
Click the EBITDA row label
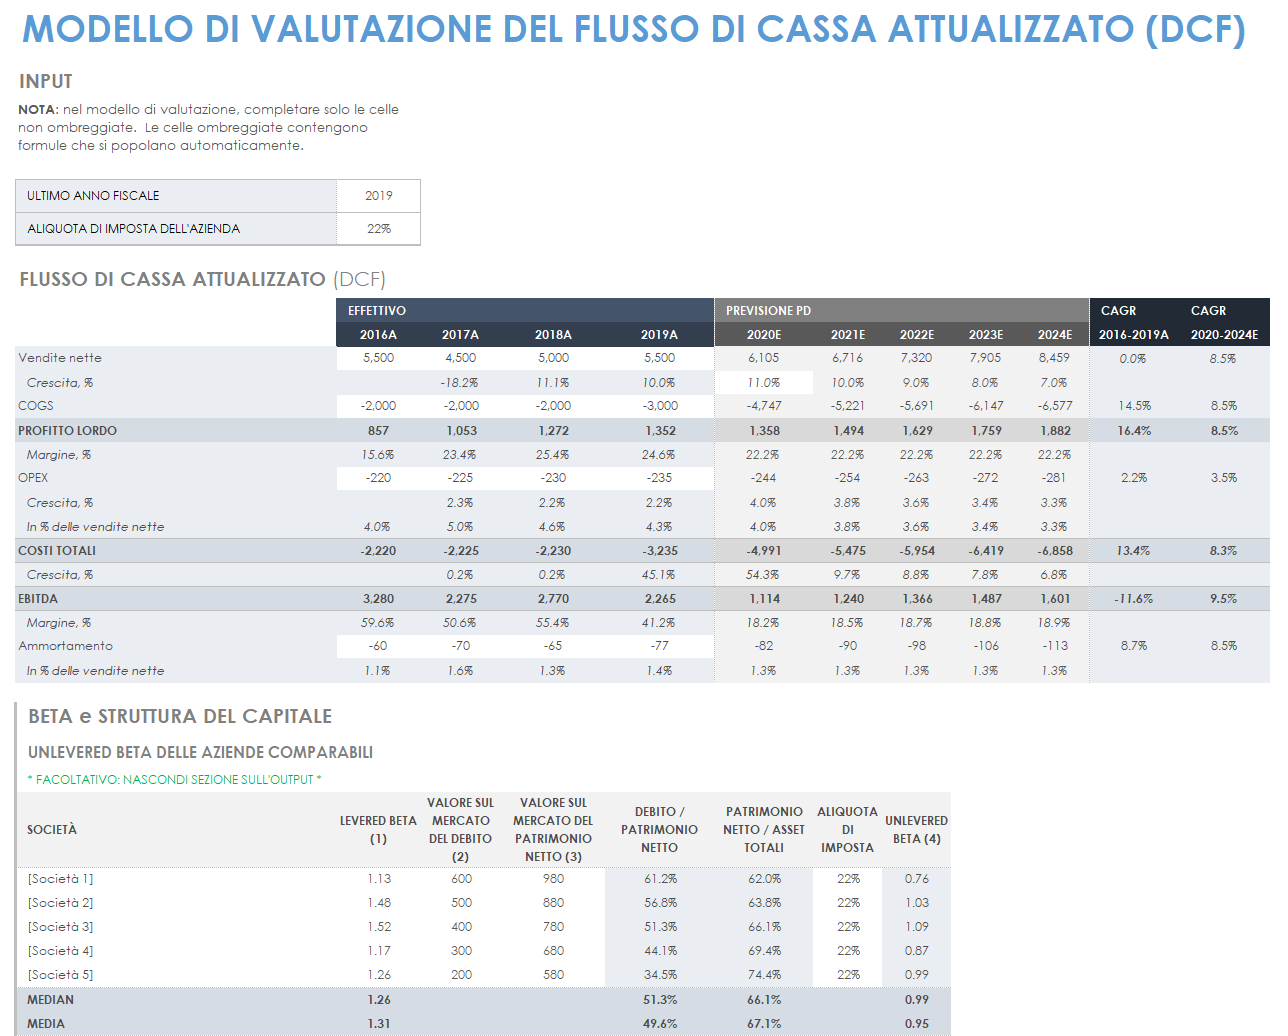pos(38,599)
